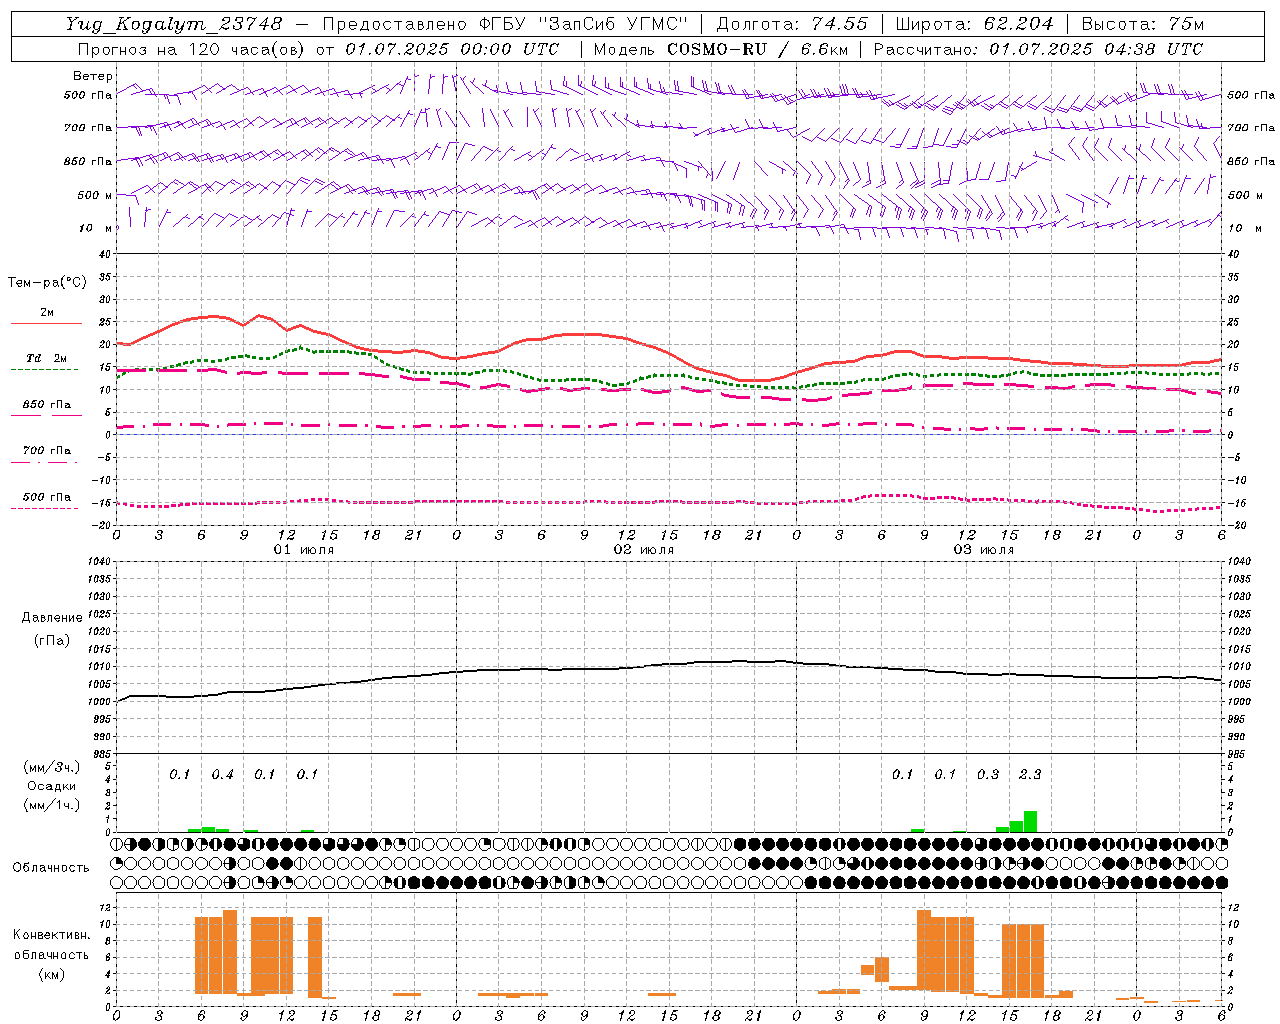Click the 2.3 precipitation amount value

pos(1030,774)
